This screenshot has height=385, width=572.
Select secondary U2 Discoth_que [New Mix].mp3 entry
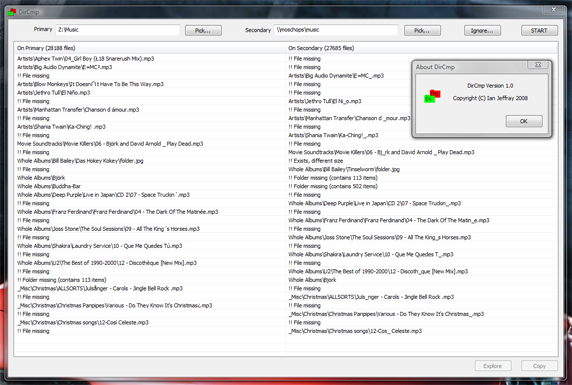pos(378,272)
